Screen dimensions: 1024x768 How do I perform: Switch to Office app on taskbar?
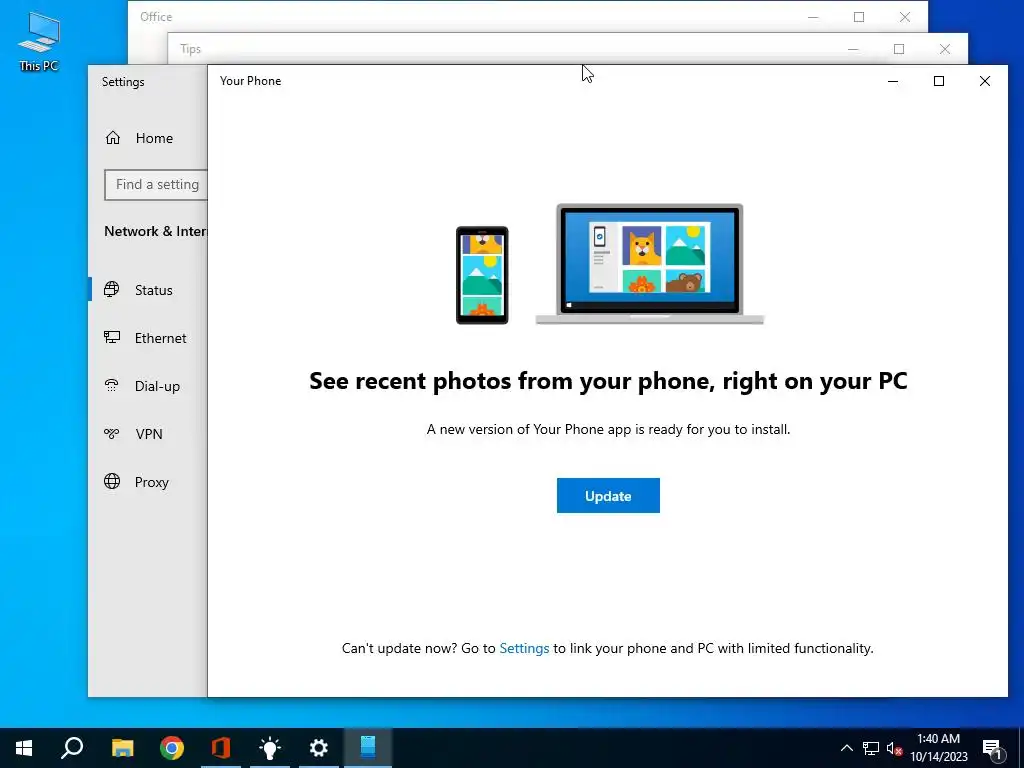click(221, 748)
